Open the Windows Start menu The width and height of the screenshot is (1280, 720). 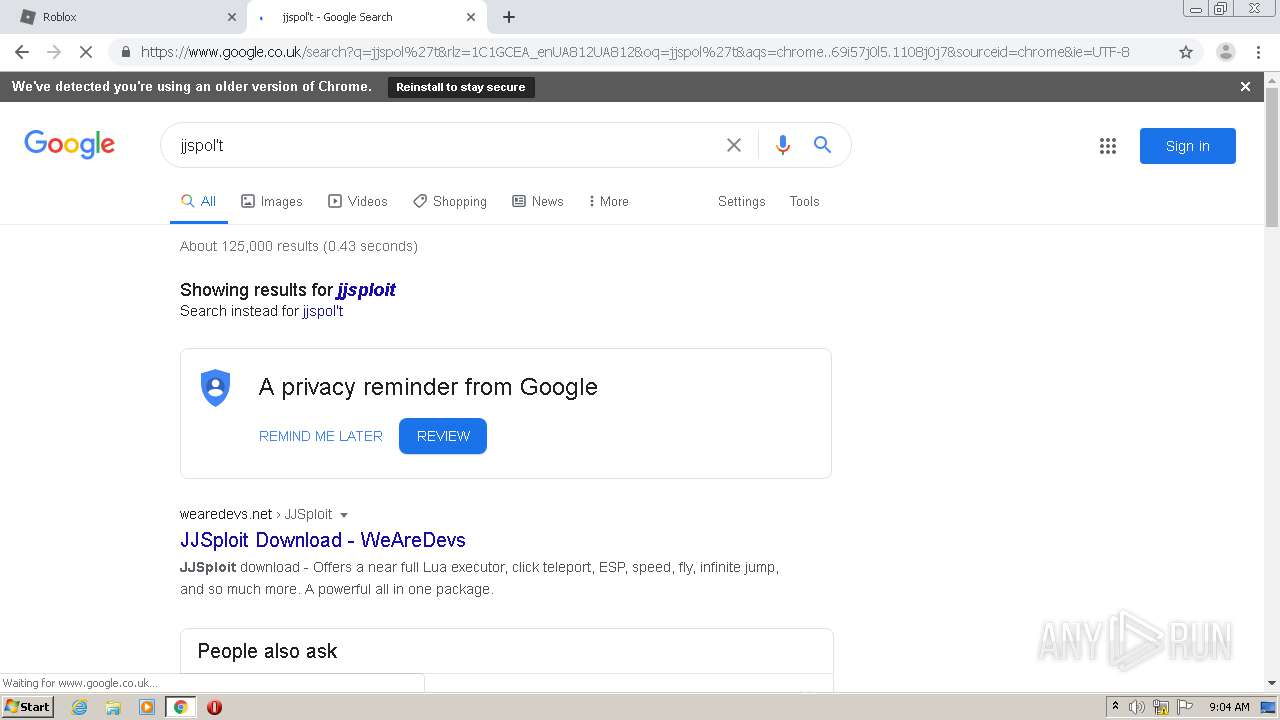tap(28, 707)
